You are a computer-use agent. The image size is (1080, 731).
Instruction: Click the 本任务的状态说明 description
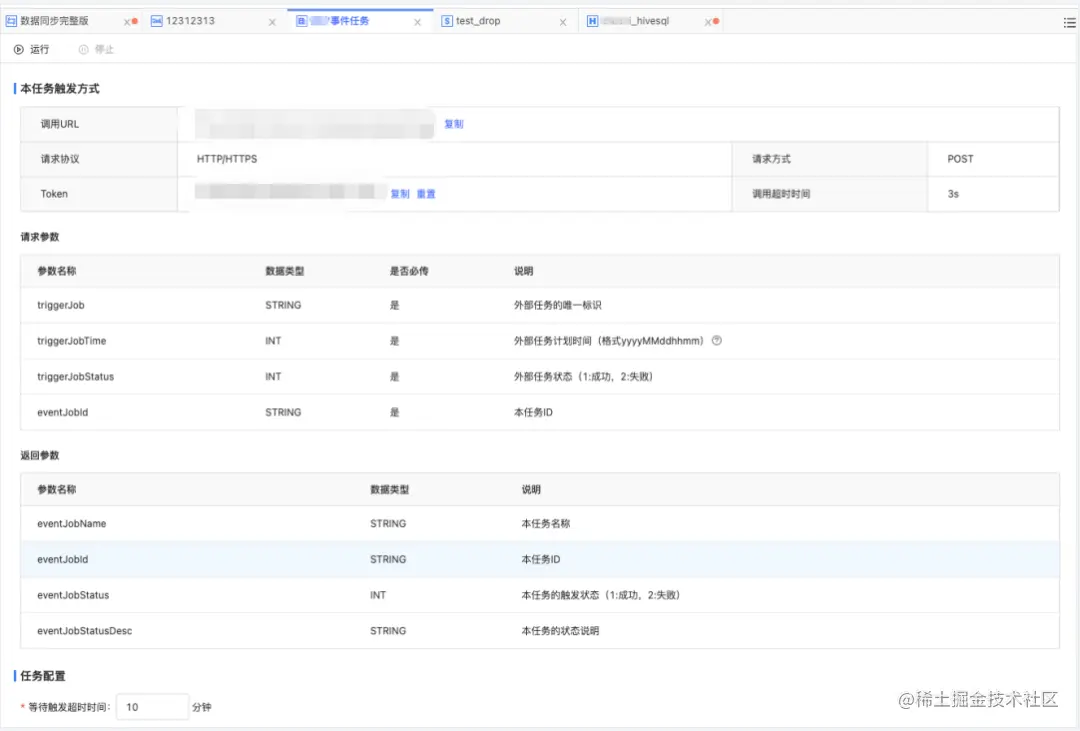[x=560, y=631]
